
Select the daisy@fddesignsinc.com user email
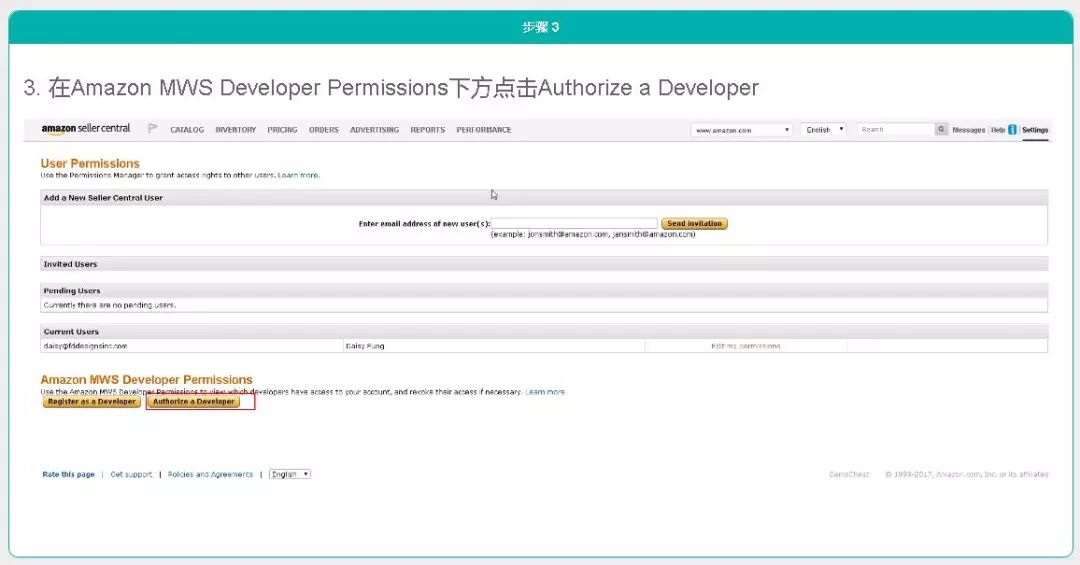[85, 346]
